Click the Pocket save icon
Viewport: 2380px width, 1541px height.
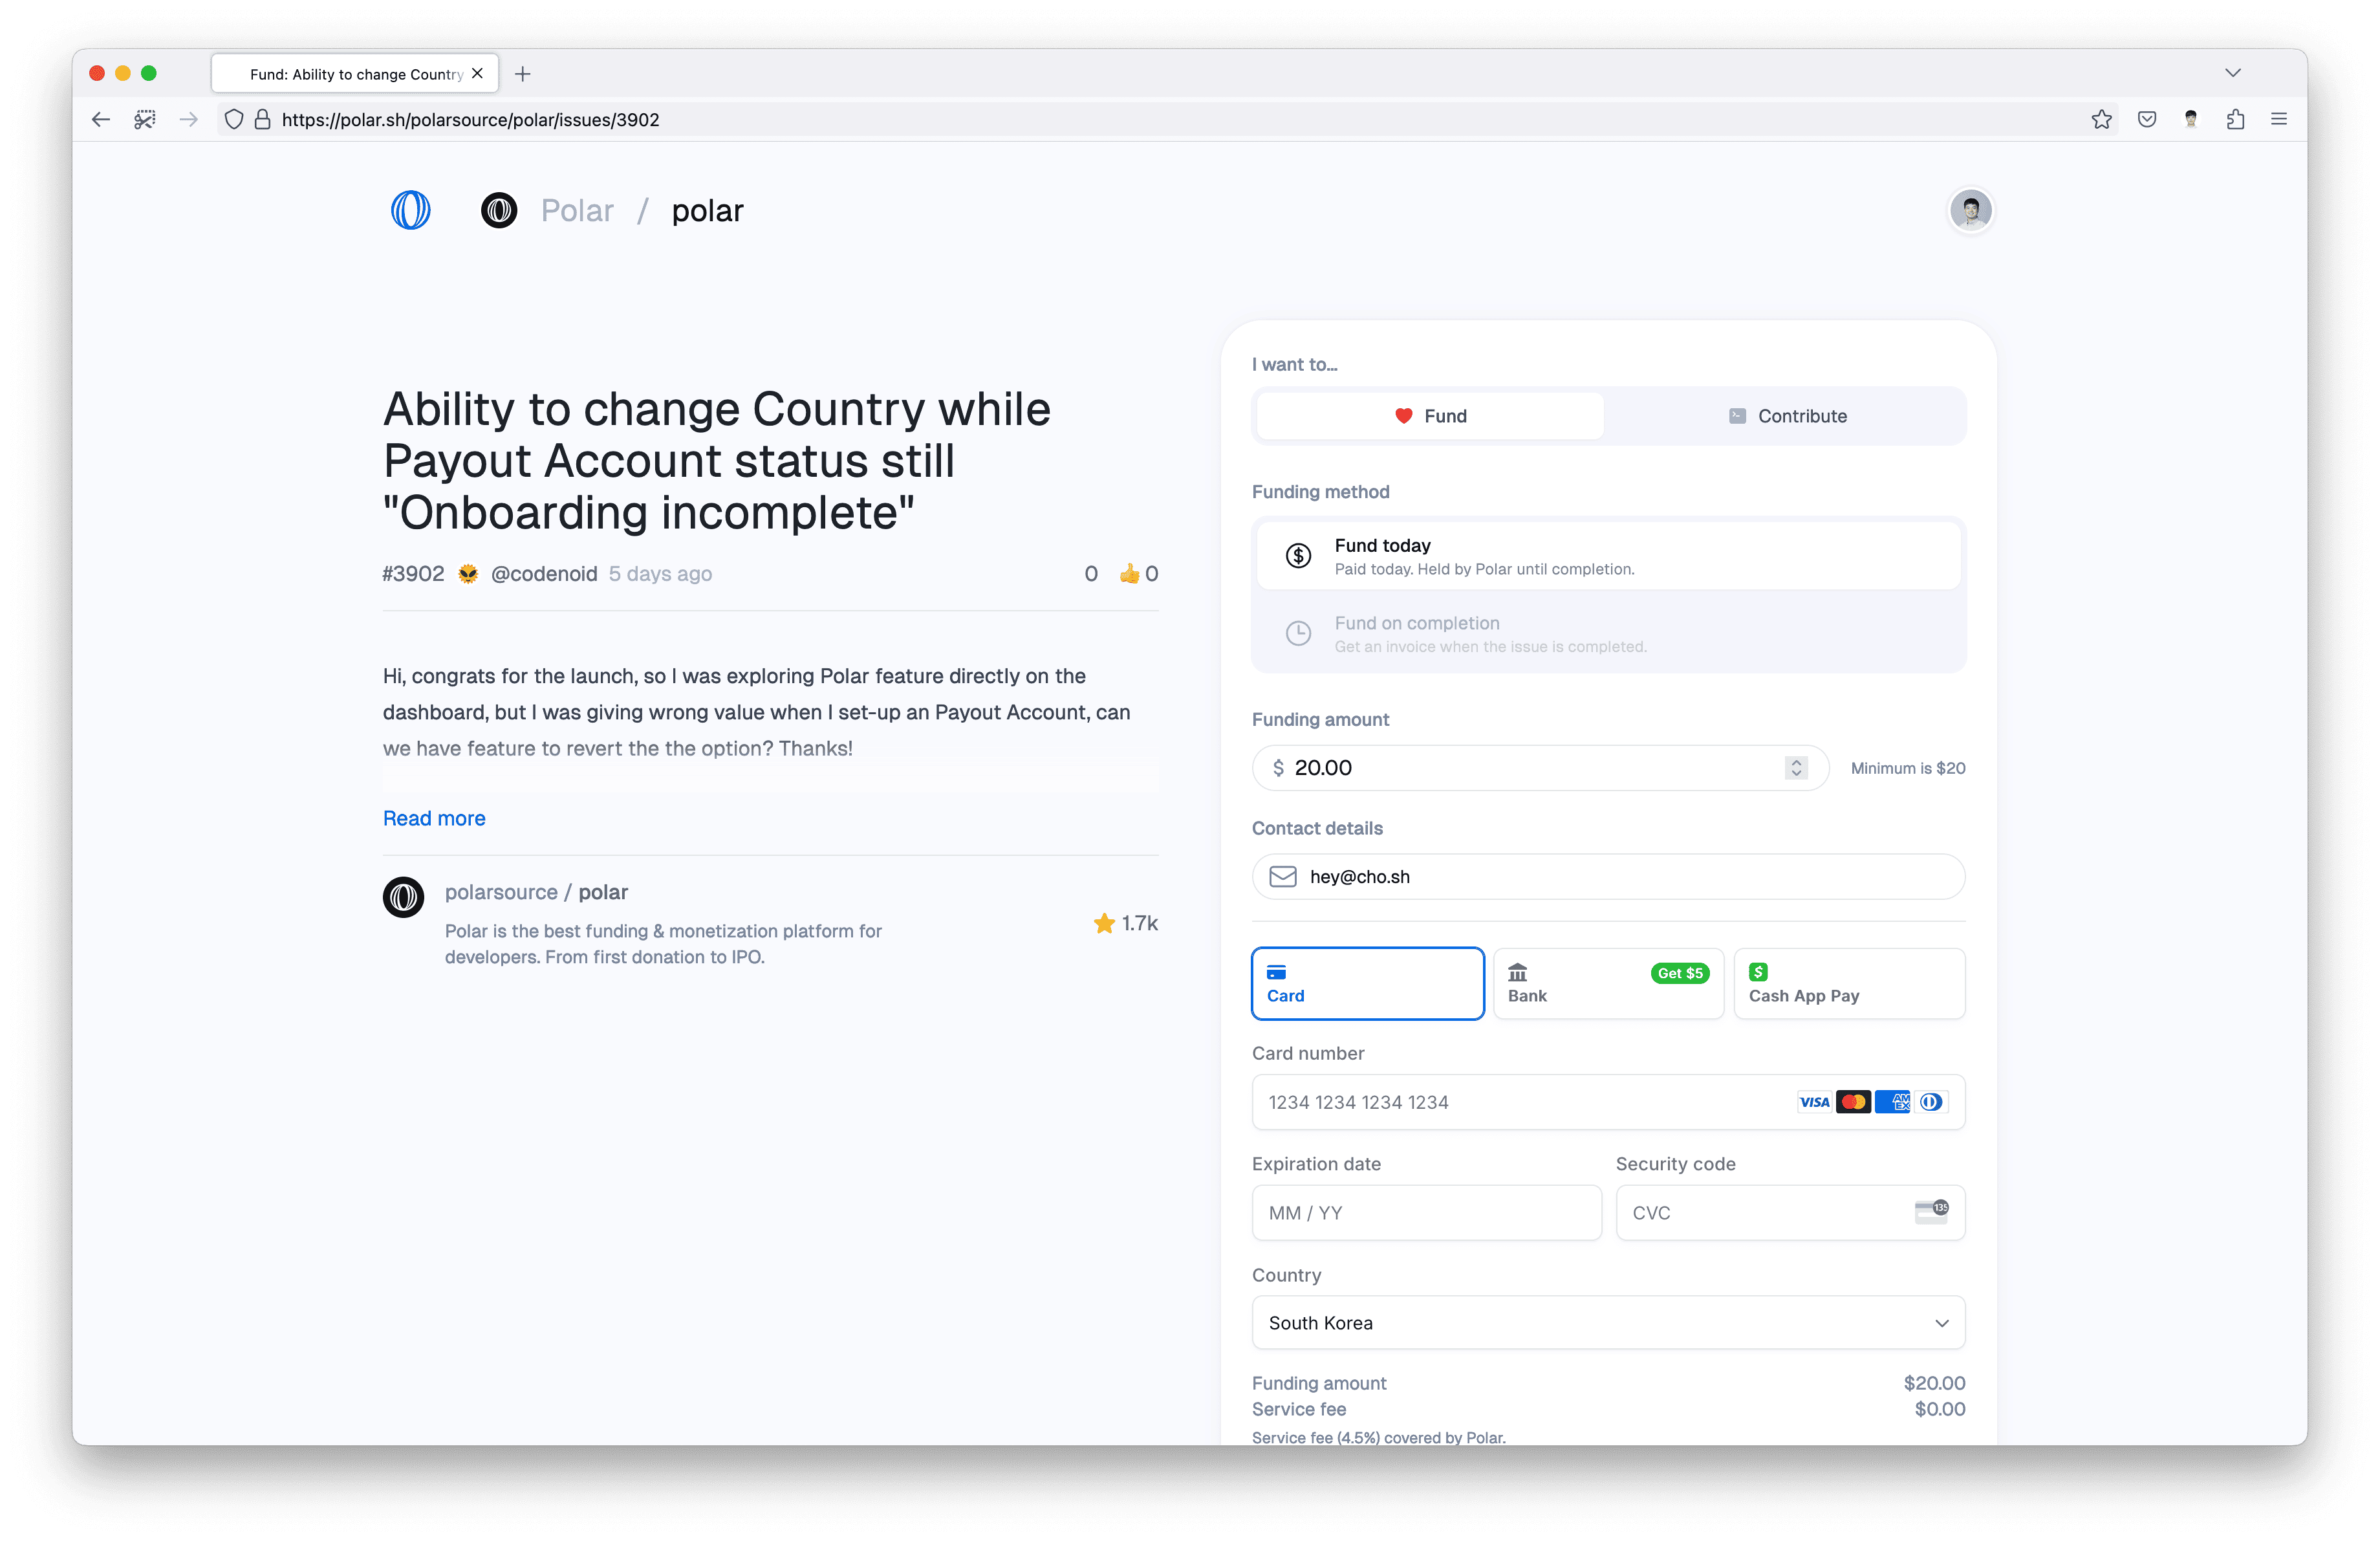(2146, 120)
